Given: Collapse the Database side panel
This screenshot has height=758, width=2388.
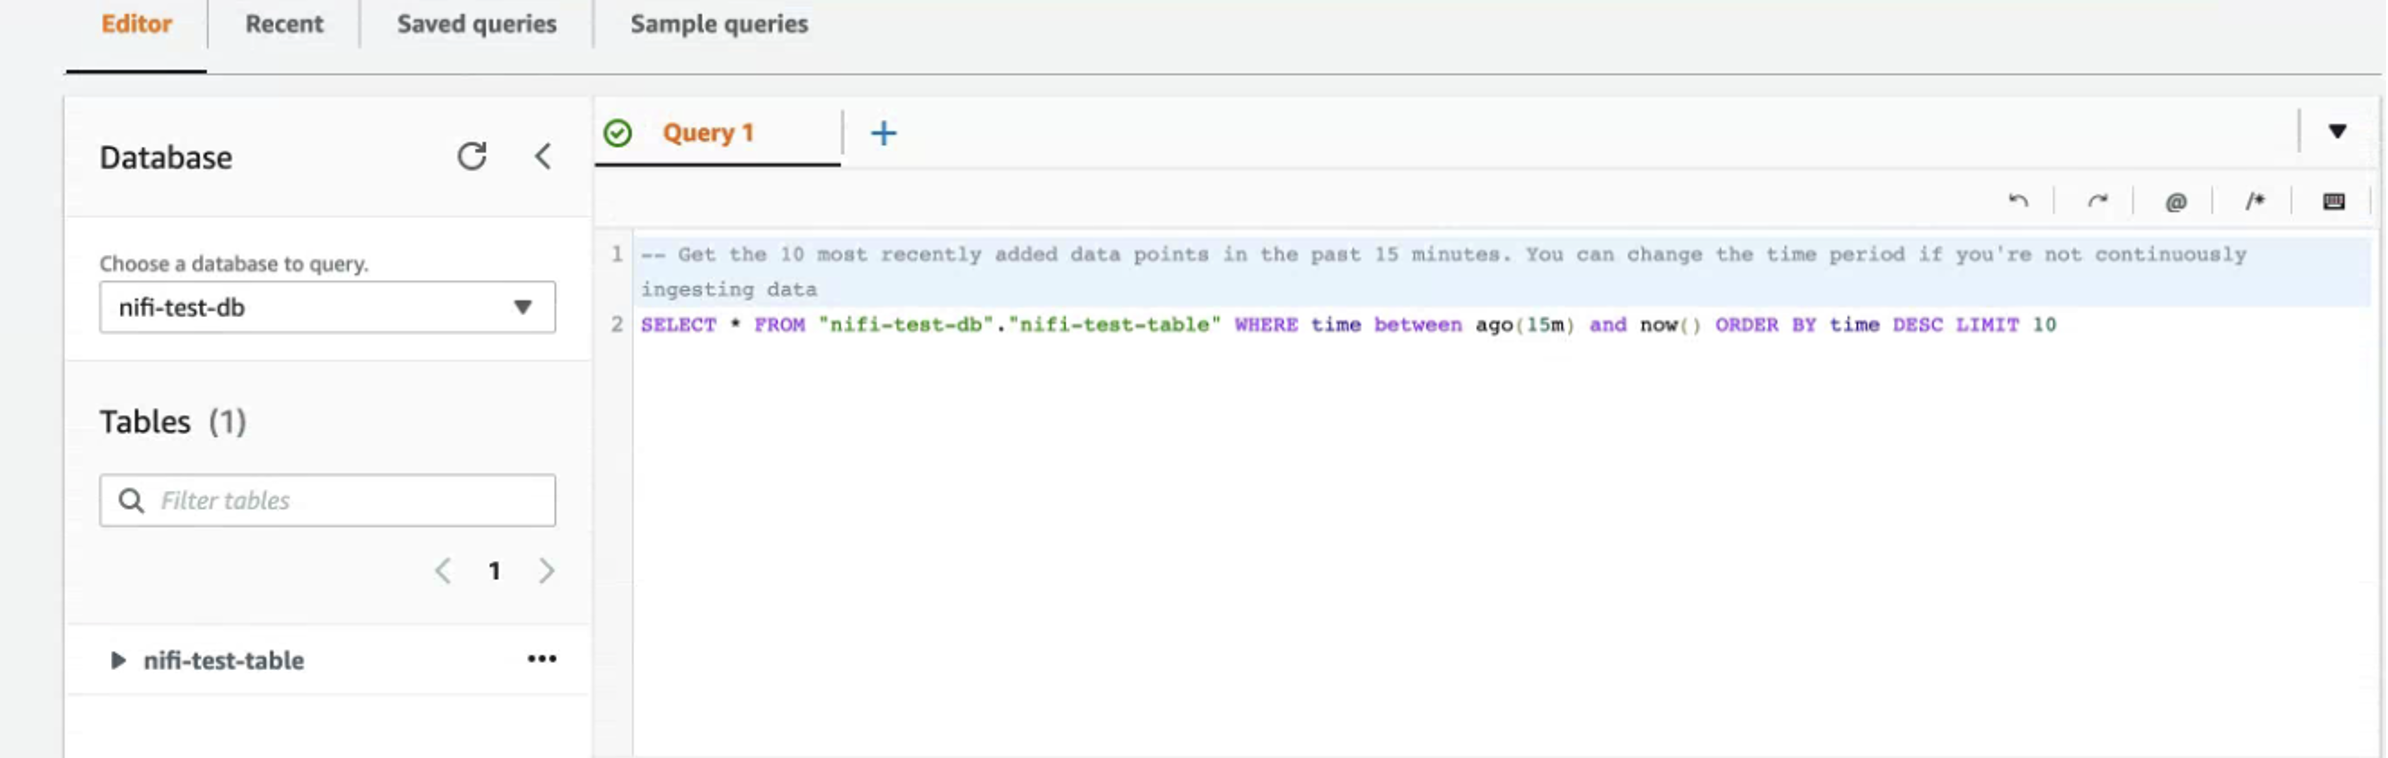Looking at the screenshot, I should point(543,156).
